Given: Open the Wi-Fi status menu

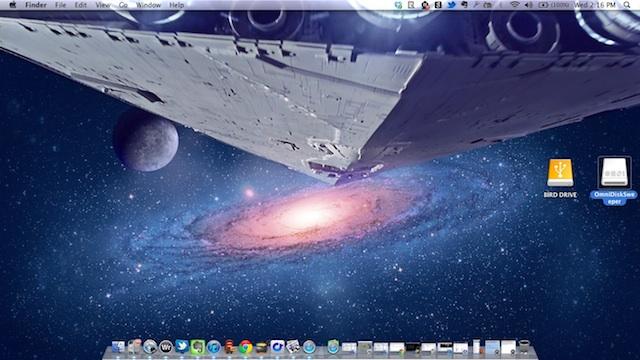Looking at the screenshot, I should tap(515, 5).
